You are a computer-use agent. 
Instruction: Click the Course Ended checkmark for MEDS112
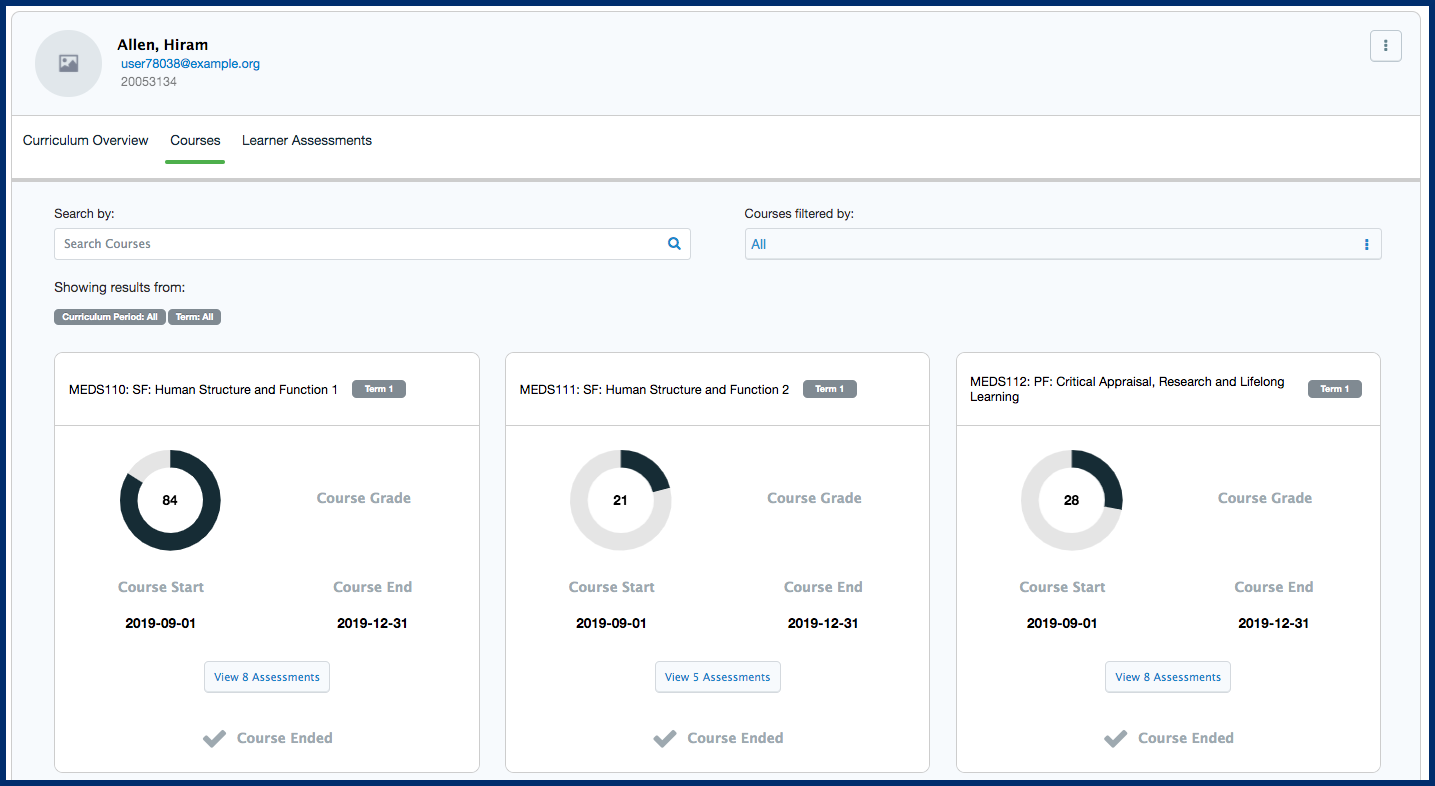point(1116,738)
